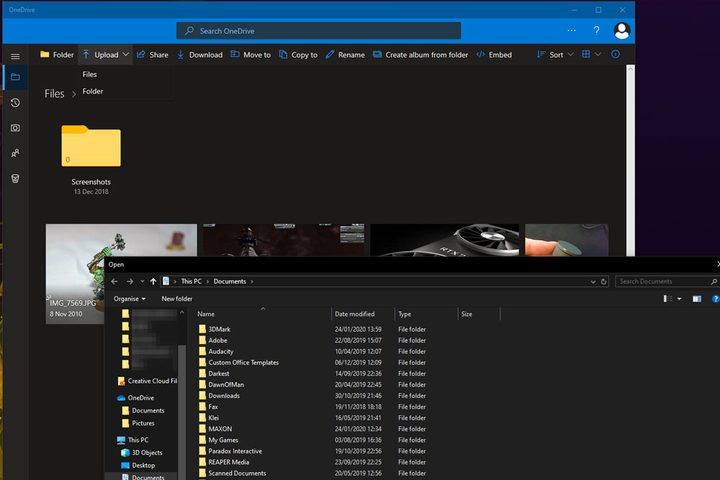
Task: Select the Files icon in OneDrive sidebar
Action: coord(15,77)
